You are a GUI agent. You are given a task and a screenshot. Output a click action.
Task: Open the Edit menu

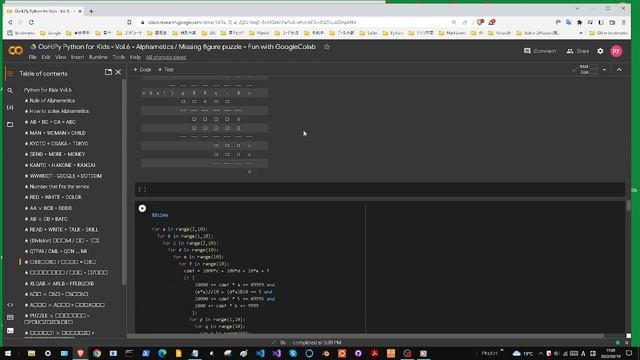click(46, 58)
